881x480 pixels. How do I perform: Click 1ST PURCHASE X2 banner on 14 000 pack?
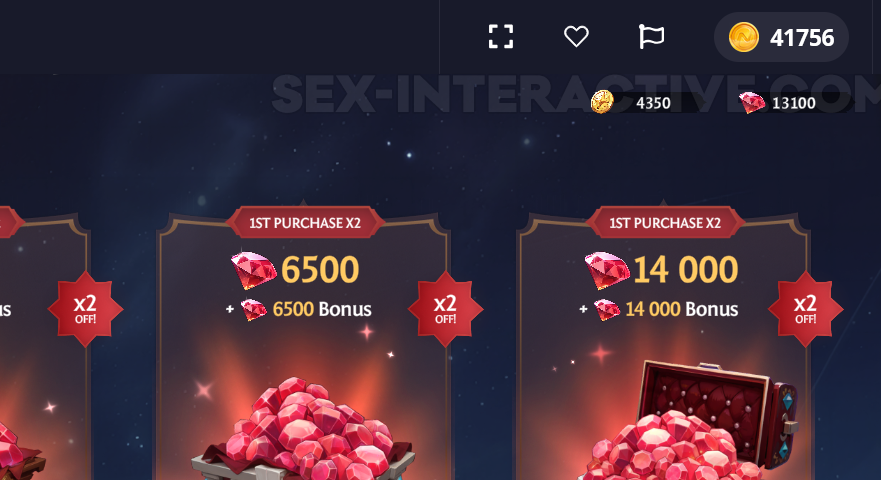pos(665,223)
